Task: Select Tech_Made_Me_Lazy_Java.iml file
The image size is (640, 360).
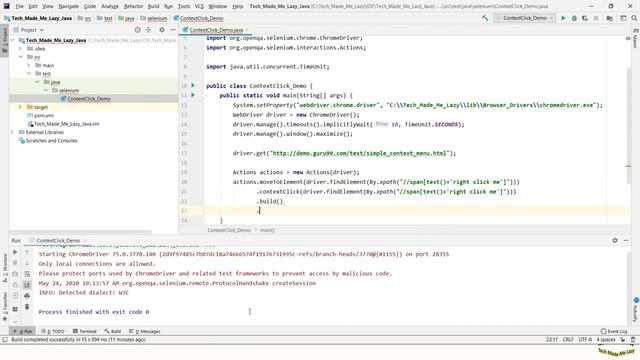Action: click(x=66, y=124)
